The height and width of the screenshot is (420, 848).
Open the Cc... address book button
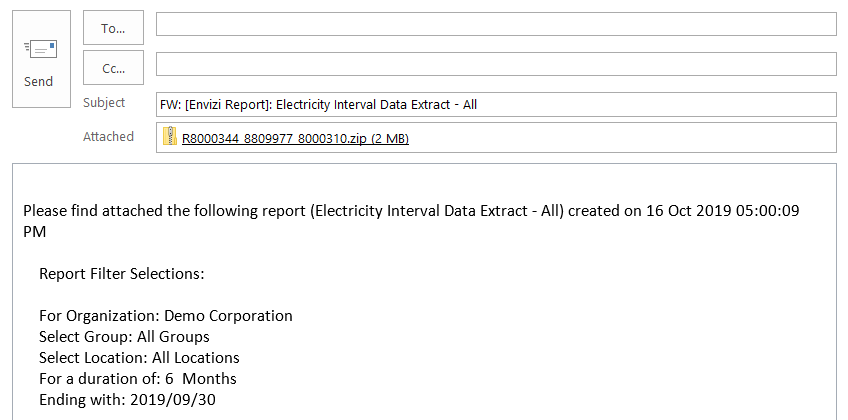[x=113, y=68]
